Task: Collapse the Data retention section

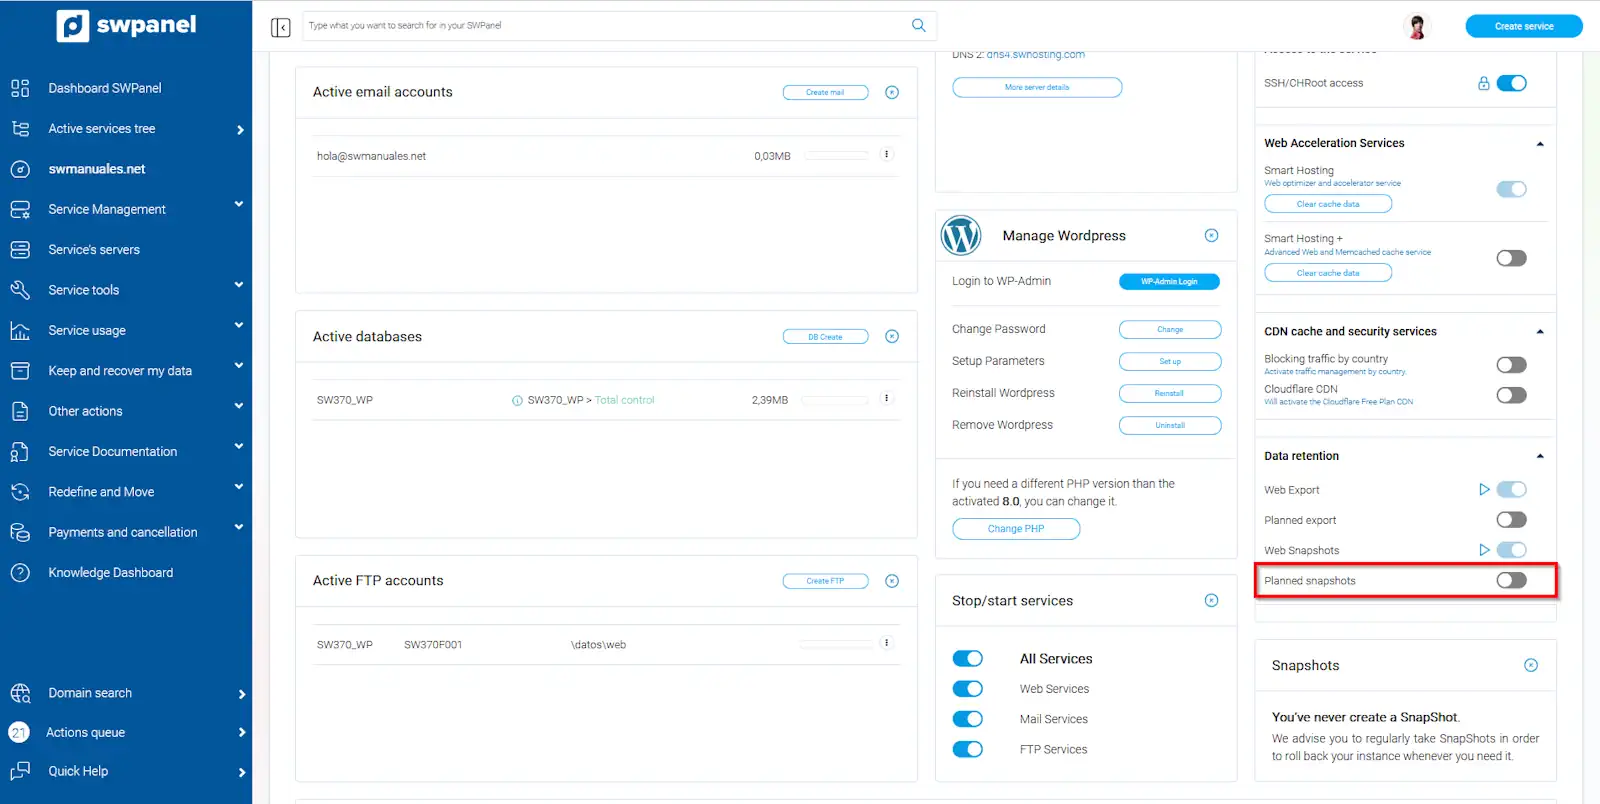Action: pos(1539,456)
